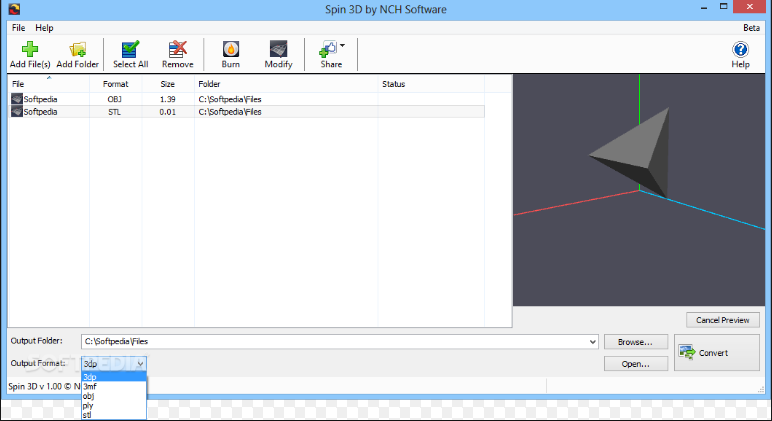Expand the Output Folder dropdown arrow
This screenshot has width=772, height=421.
tap(593, 342)
